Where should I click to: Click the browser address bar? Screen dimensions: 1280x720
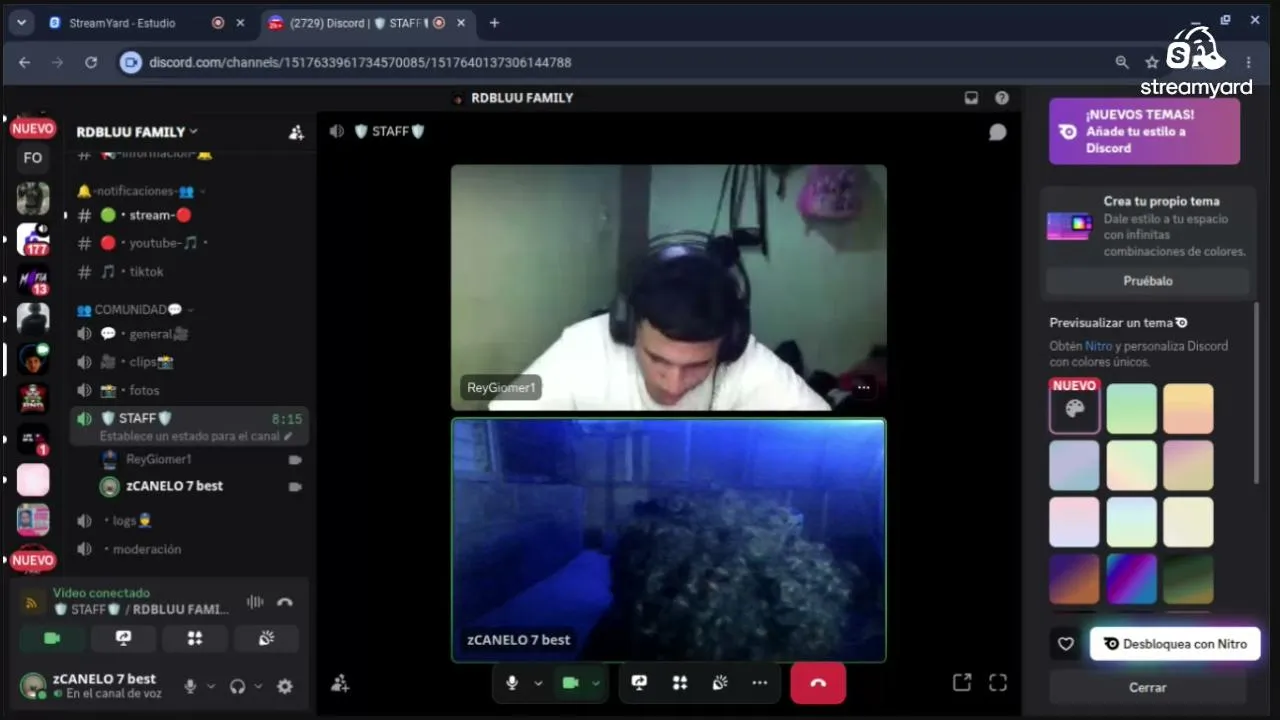click(x=610, y=62)
